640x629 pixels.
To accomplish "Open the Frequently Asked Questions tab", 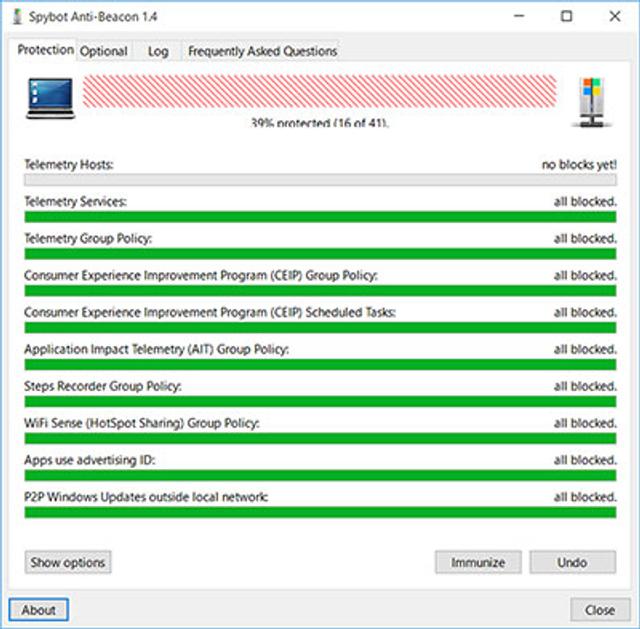I will pos(262,51).
